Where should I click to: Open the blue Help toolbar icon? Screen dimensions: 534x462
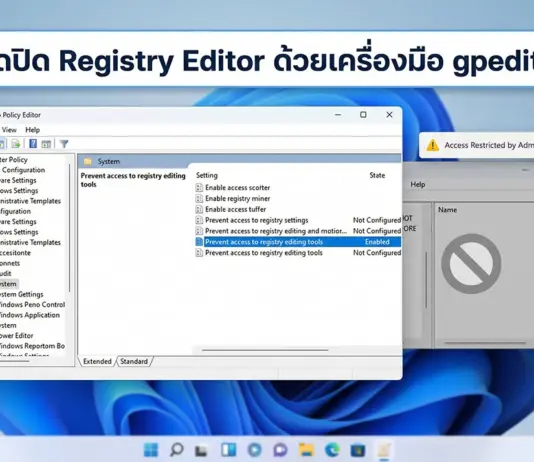33,144
